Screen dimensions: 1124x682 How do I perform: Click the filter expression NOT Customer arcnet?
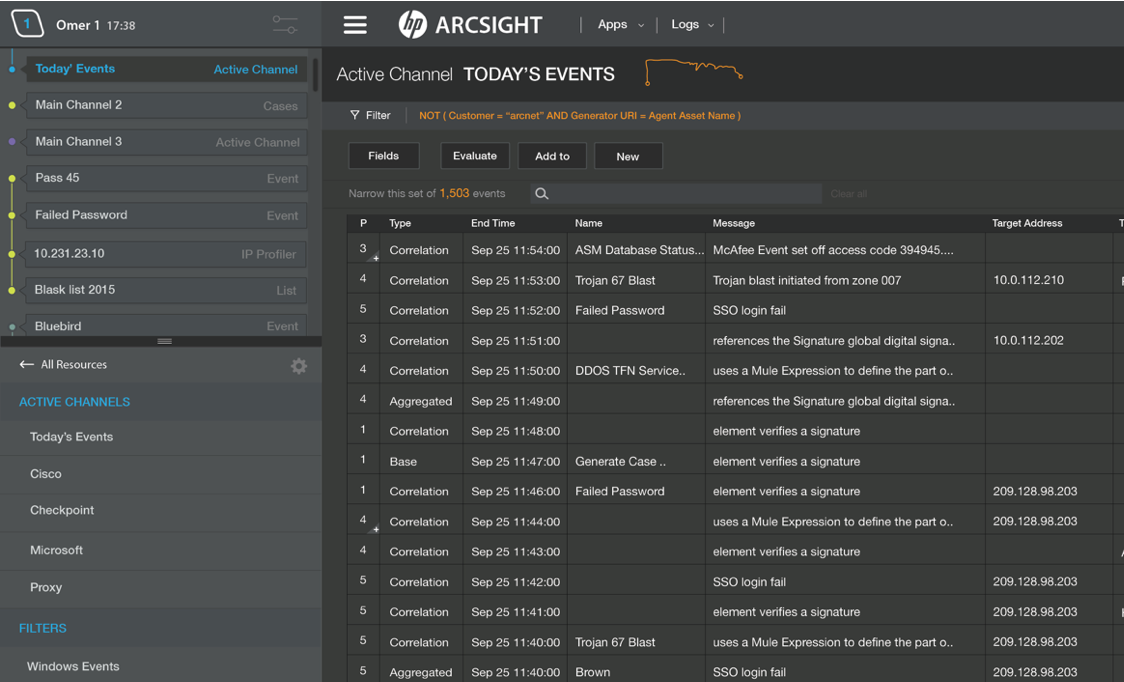580,115
